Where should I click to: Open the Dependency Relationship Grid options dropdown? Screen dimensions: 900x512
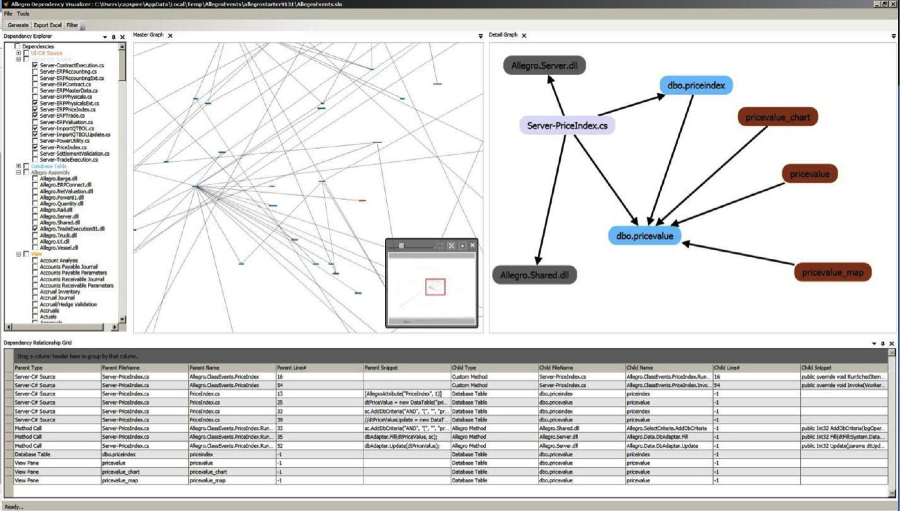[874, 343]
